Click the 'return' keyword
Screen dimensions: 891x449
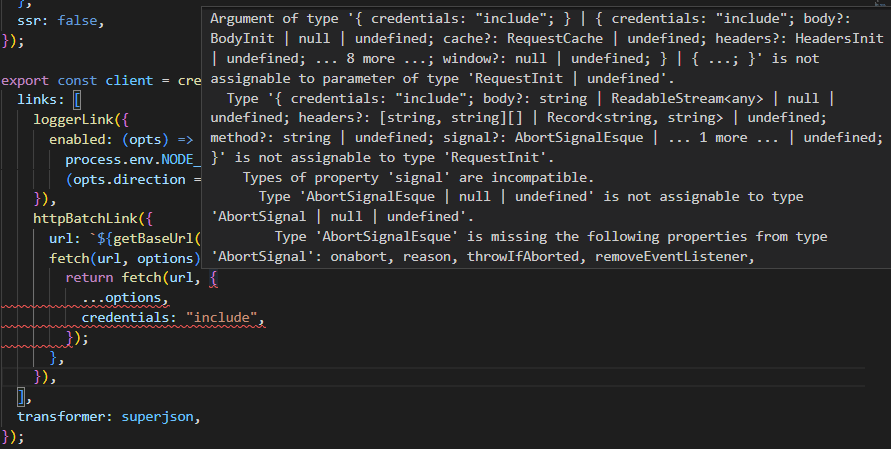pos(89,277)
